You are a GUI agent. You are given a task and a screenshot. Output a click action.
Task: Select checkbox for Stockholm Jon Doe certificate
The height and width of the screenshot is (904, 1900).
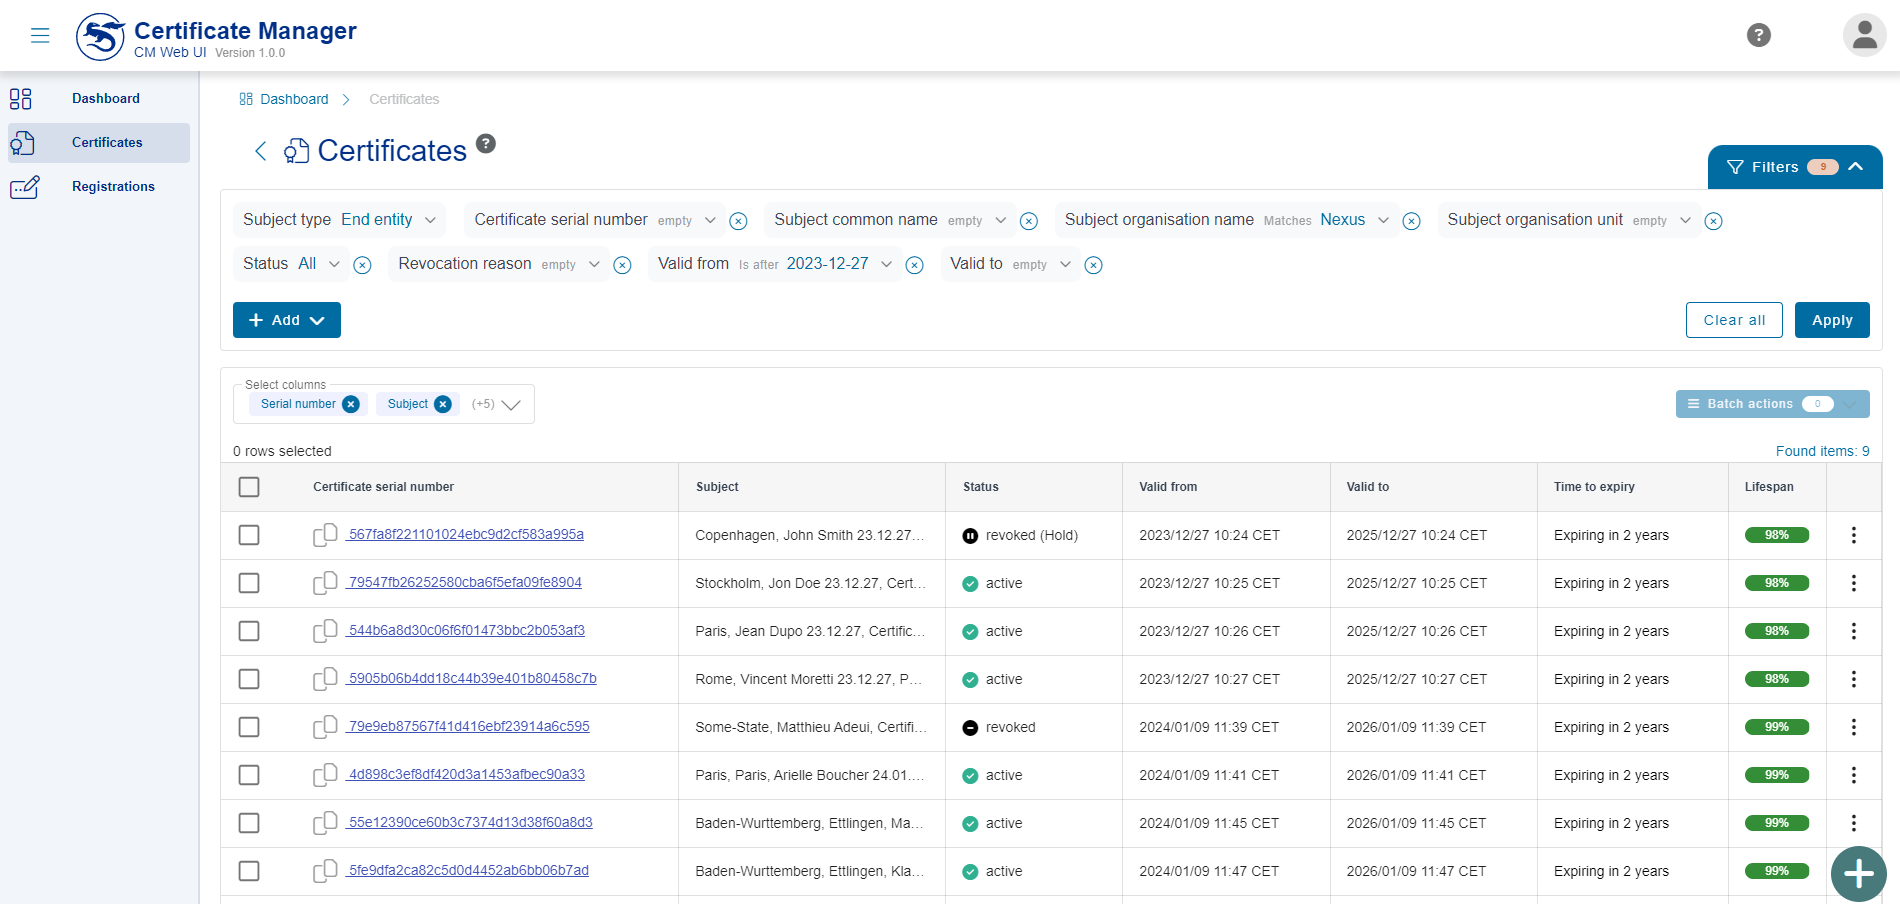click(x=249, y=583)
